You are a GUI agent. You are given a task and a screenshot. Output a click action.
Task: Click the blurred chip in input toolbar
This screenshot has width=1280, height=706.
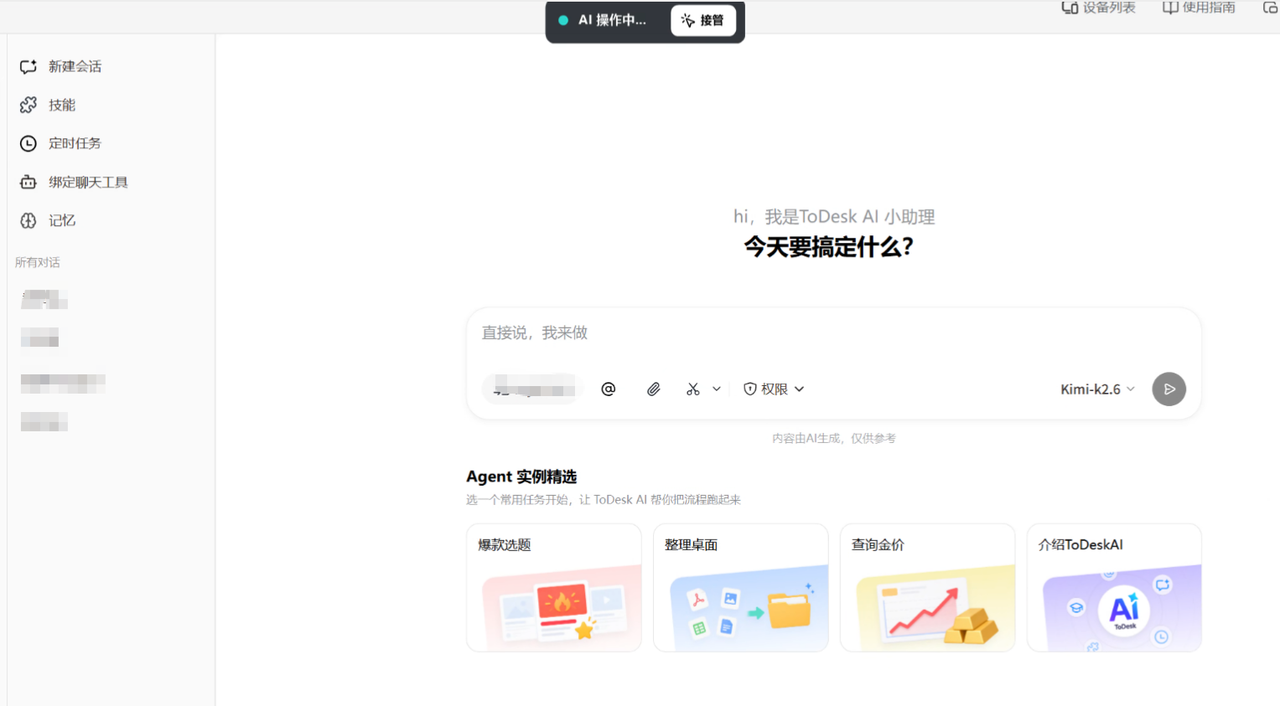533,389
